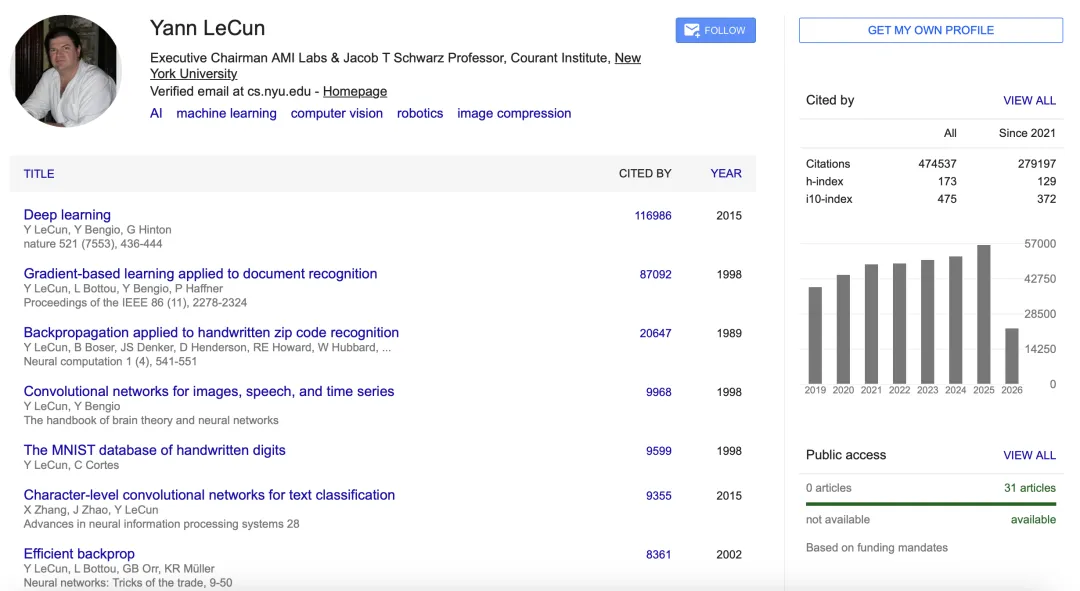Open the 31 articles available link

[1030, 488]
